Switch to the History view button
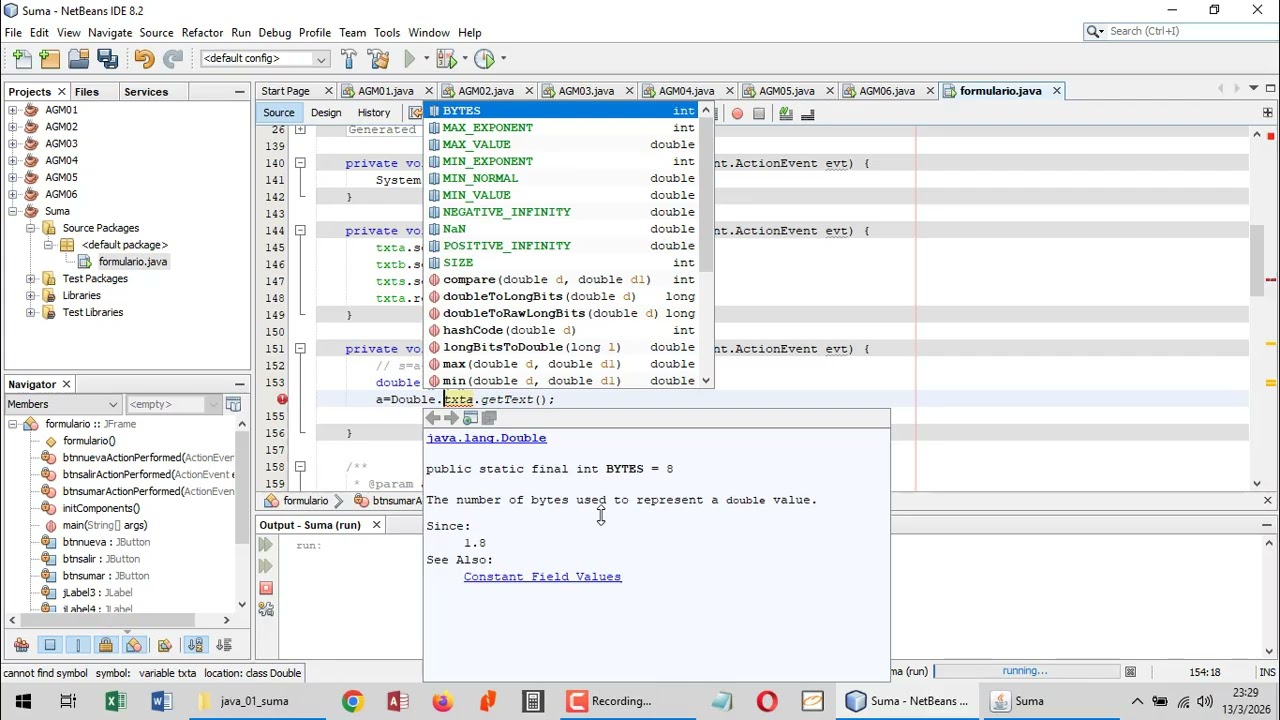 374,113
